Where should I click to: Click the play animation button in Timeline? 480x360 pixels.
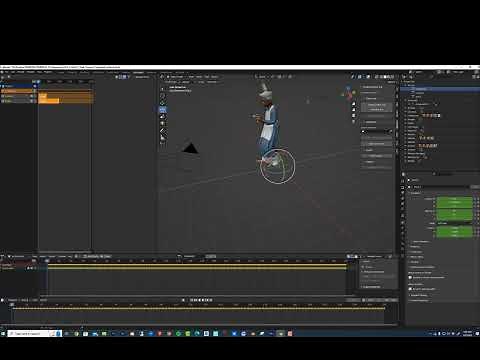pos(204,300)
